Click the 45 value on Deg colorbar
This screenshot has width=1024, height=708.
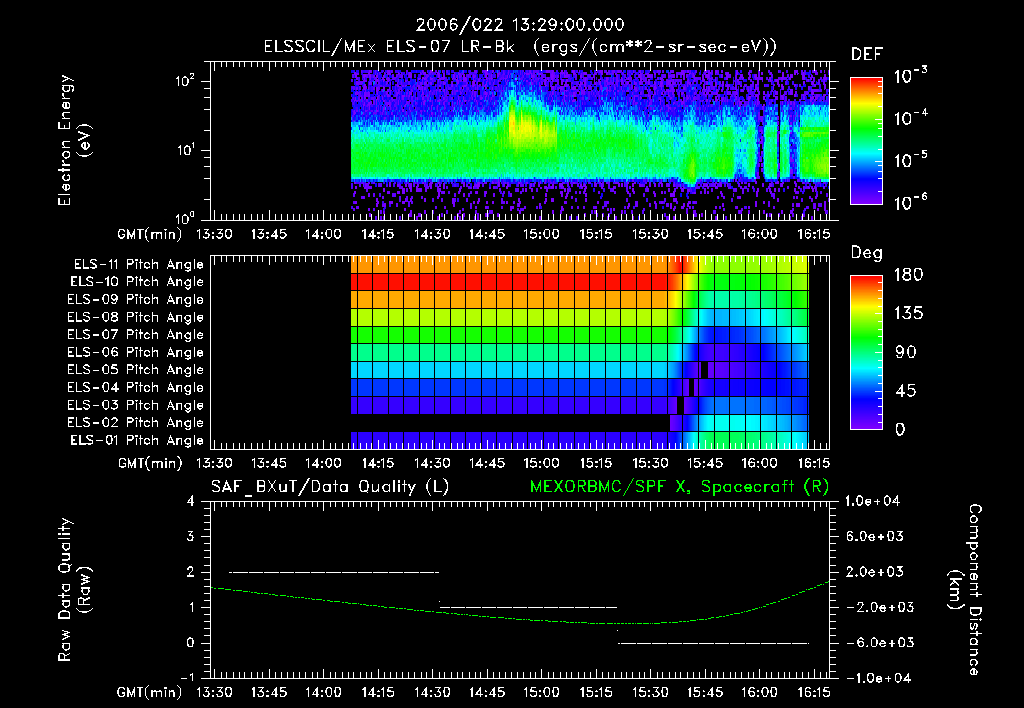[x=906, y=391]
